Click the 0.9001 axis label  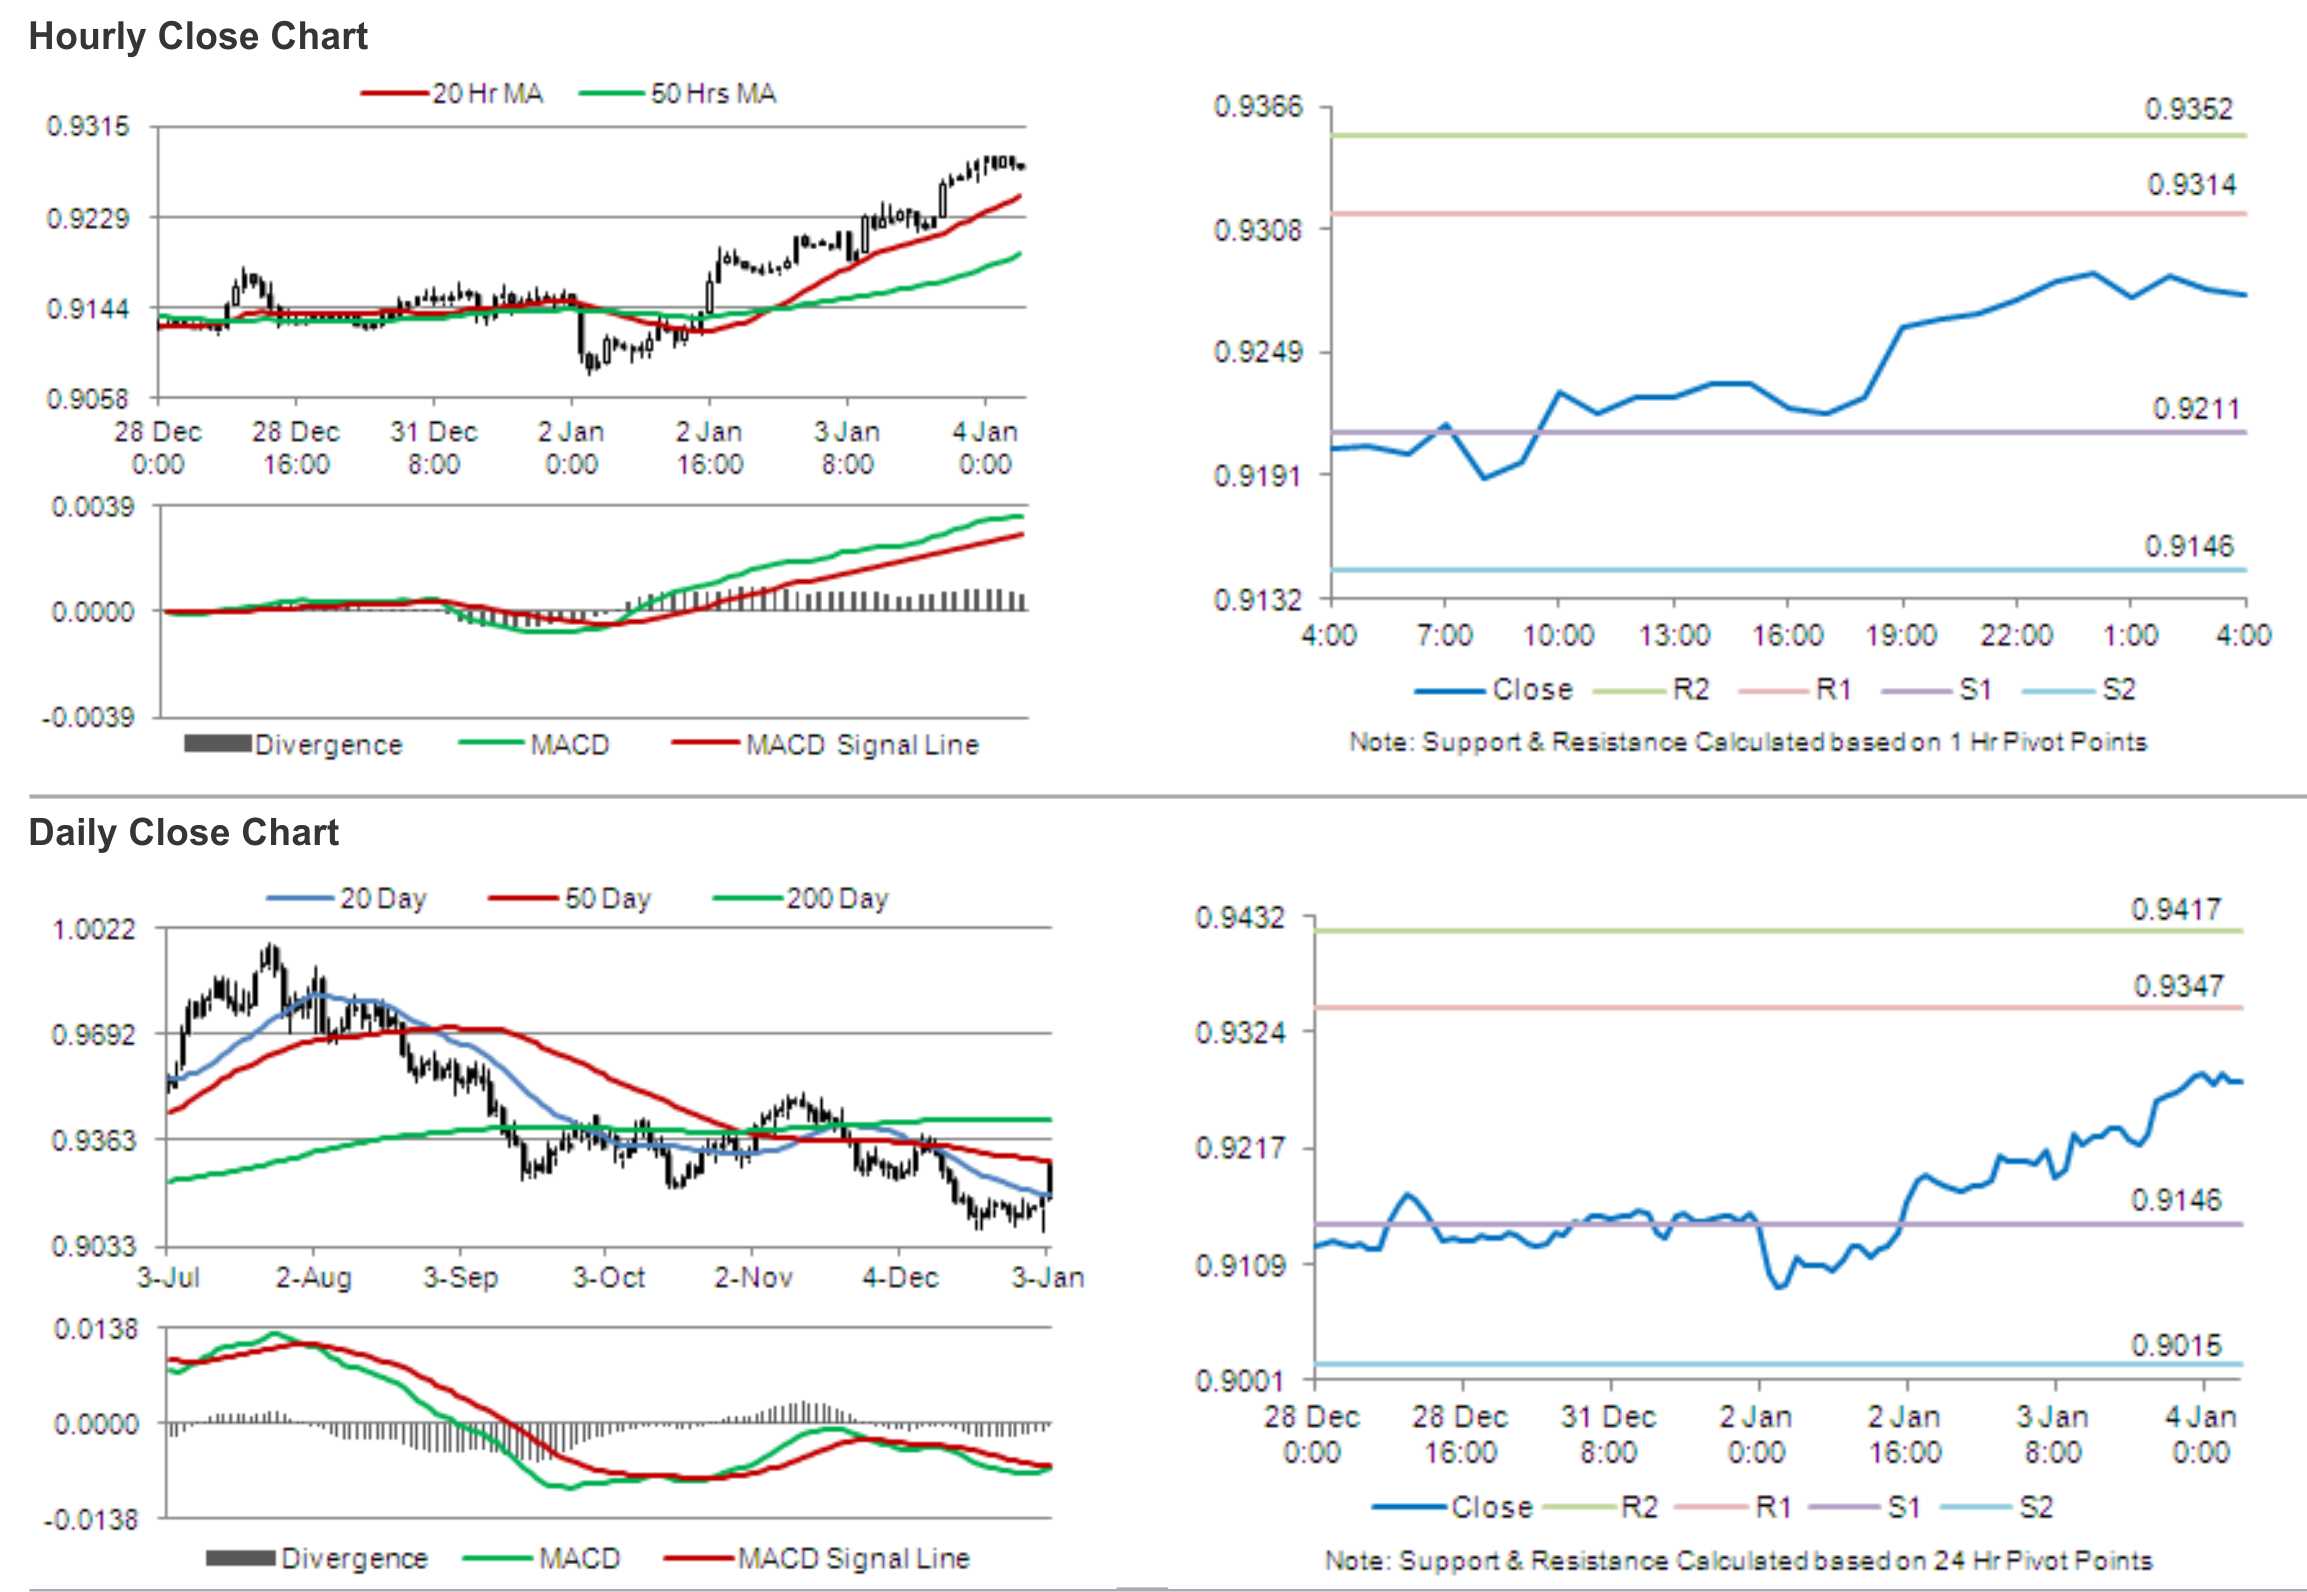(x=1240, y=1380)
